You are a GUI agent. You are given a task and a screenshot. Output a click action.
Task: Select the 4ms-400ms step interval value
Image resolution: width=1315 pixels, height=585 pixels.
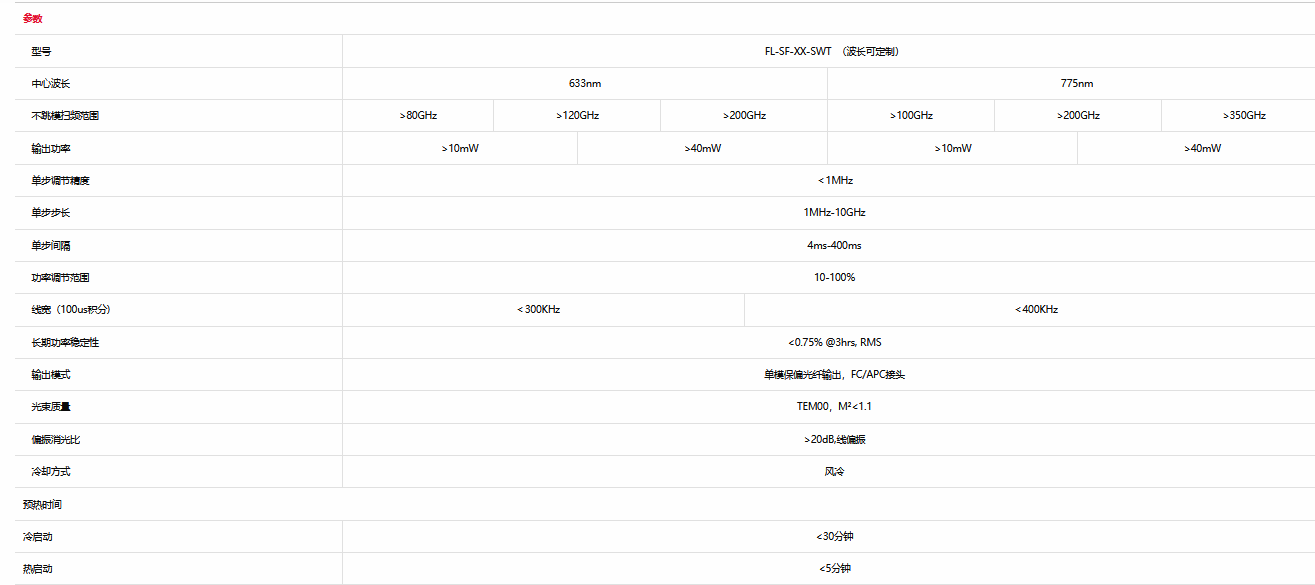pyautogui.click(x=834, y=245)
